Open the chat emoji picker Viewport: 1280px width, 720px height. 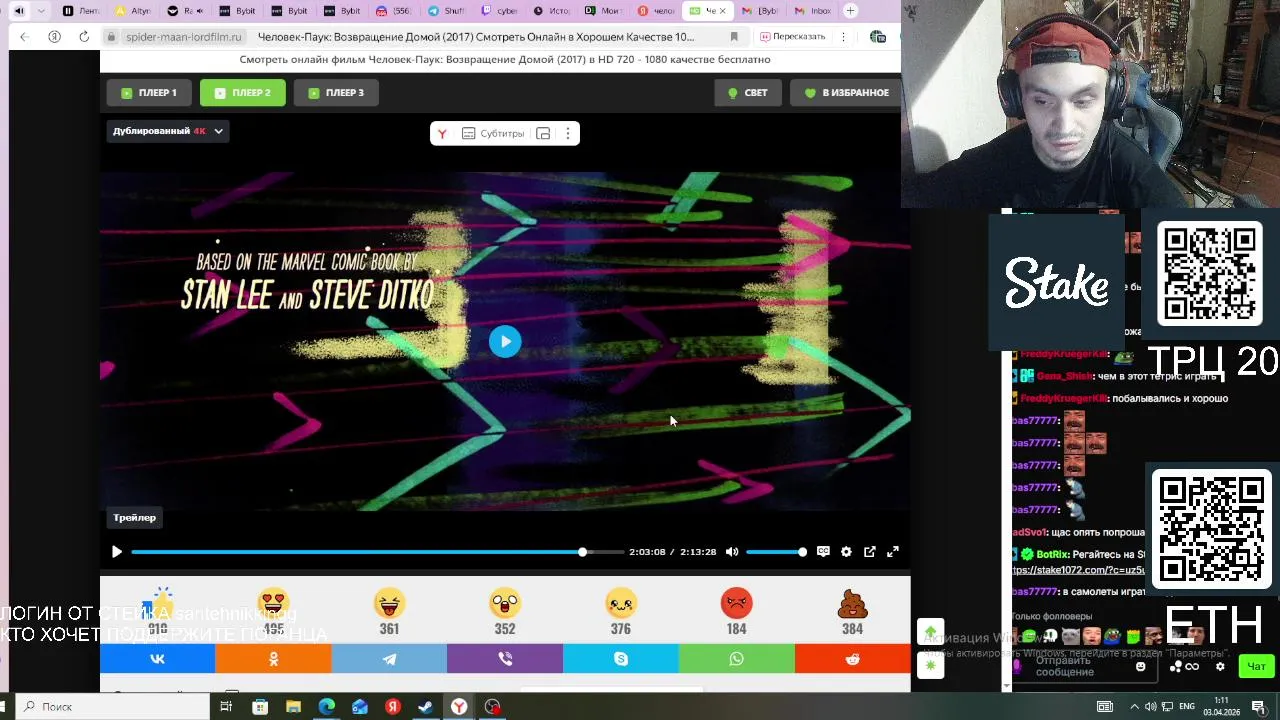coord(1140,667)
